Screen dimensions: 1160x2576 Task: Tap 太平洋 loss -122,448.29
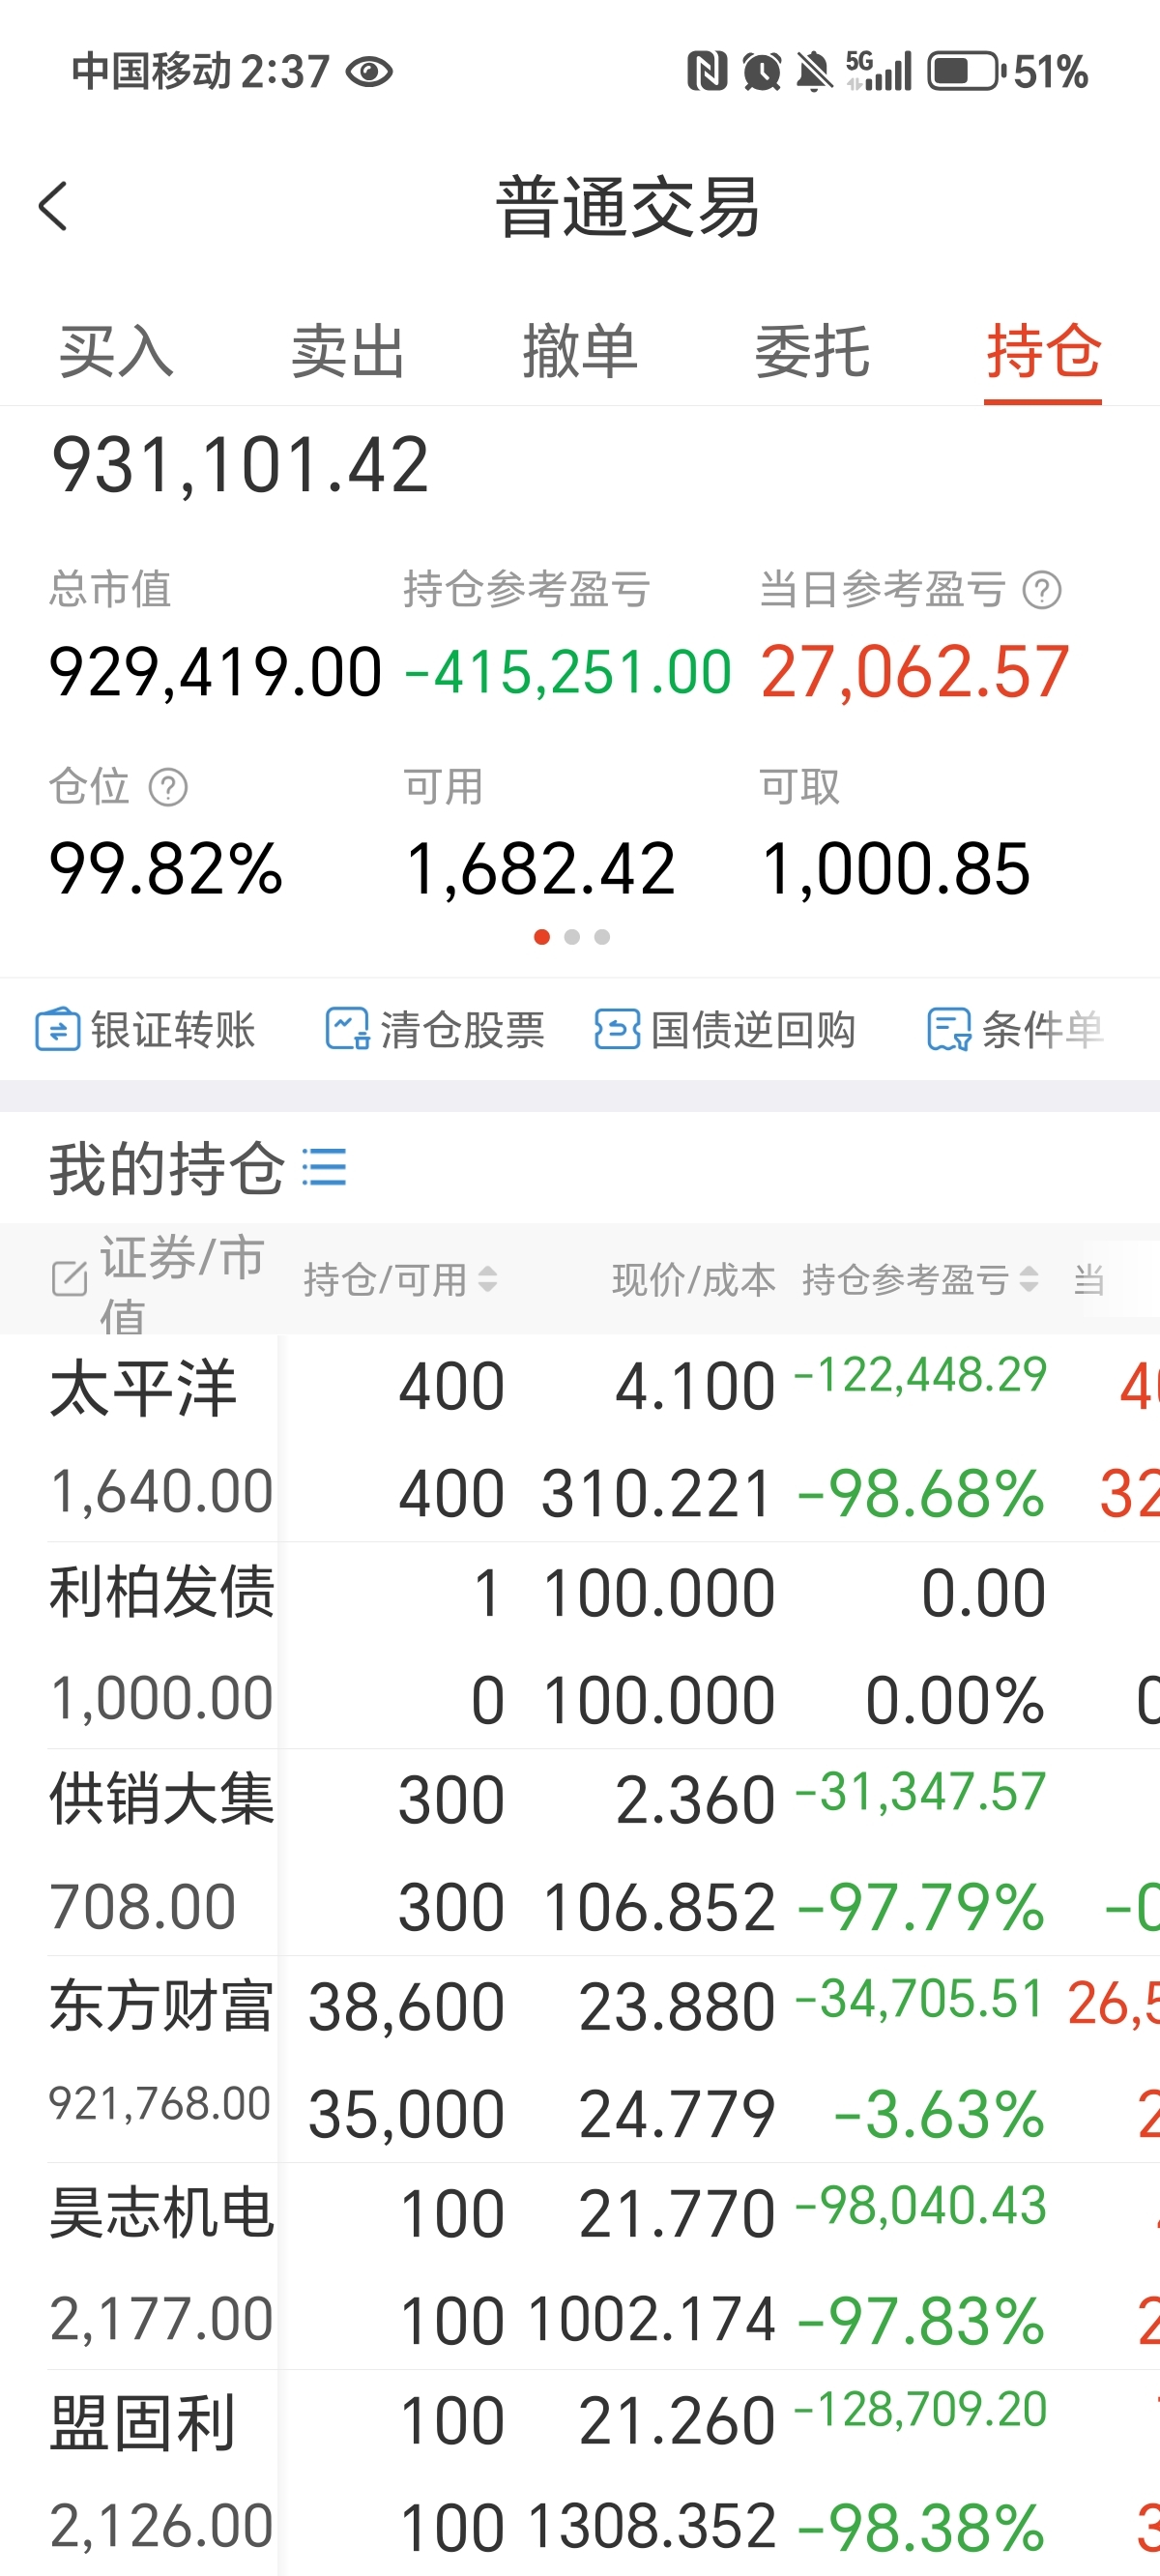[x=921, y=1375]
